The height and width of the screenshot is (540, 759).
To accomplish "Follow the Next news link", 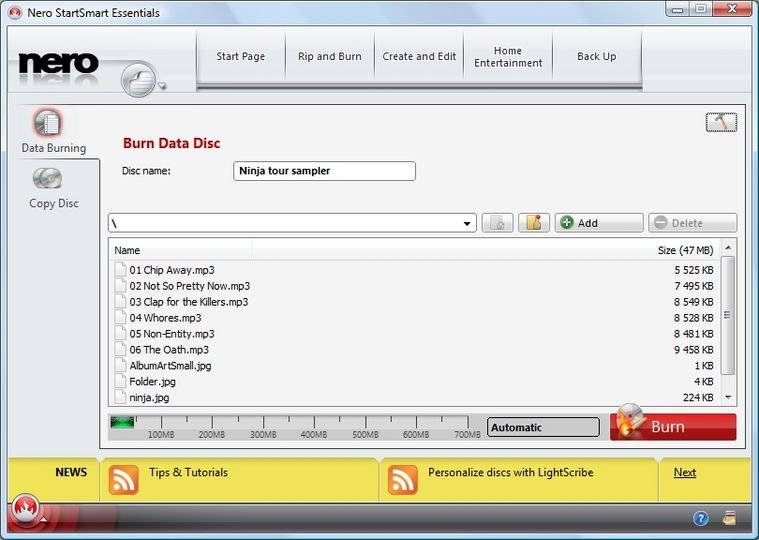I will (x=684, y=472).
